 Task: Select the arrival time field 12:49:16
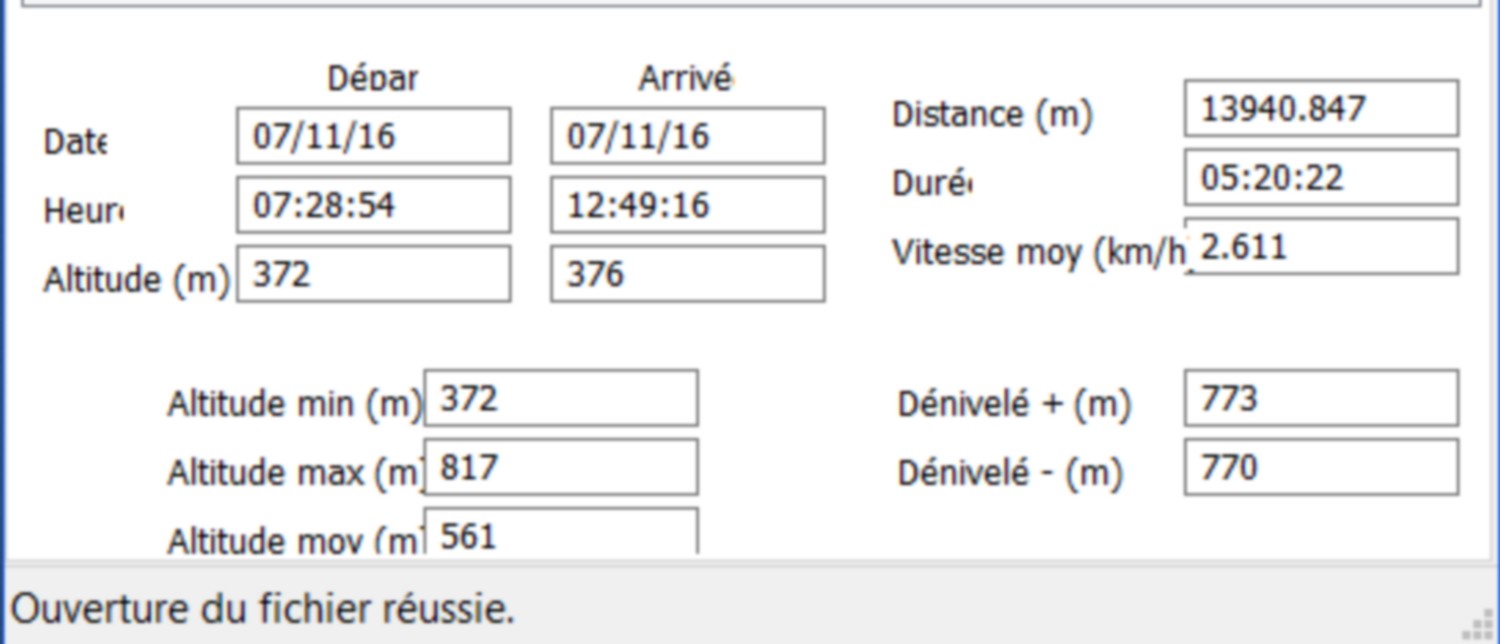click(688, 205)
